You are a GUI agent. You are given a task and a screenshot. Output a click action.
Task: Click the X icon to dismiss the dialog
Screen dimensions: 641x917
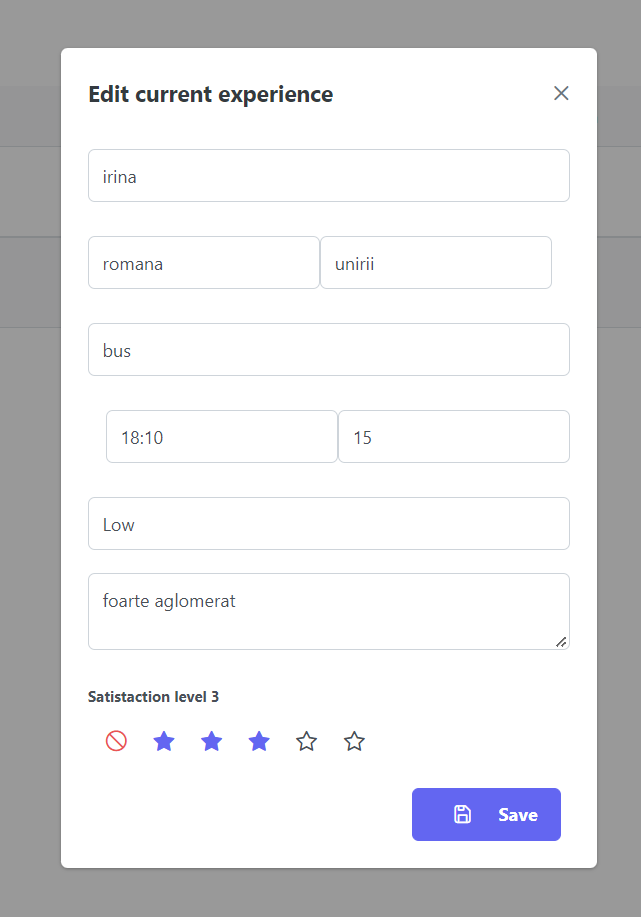coord(561,93)
